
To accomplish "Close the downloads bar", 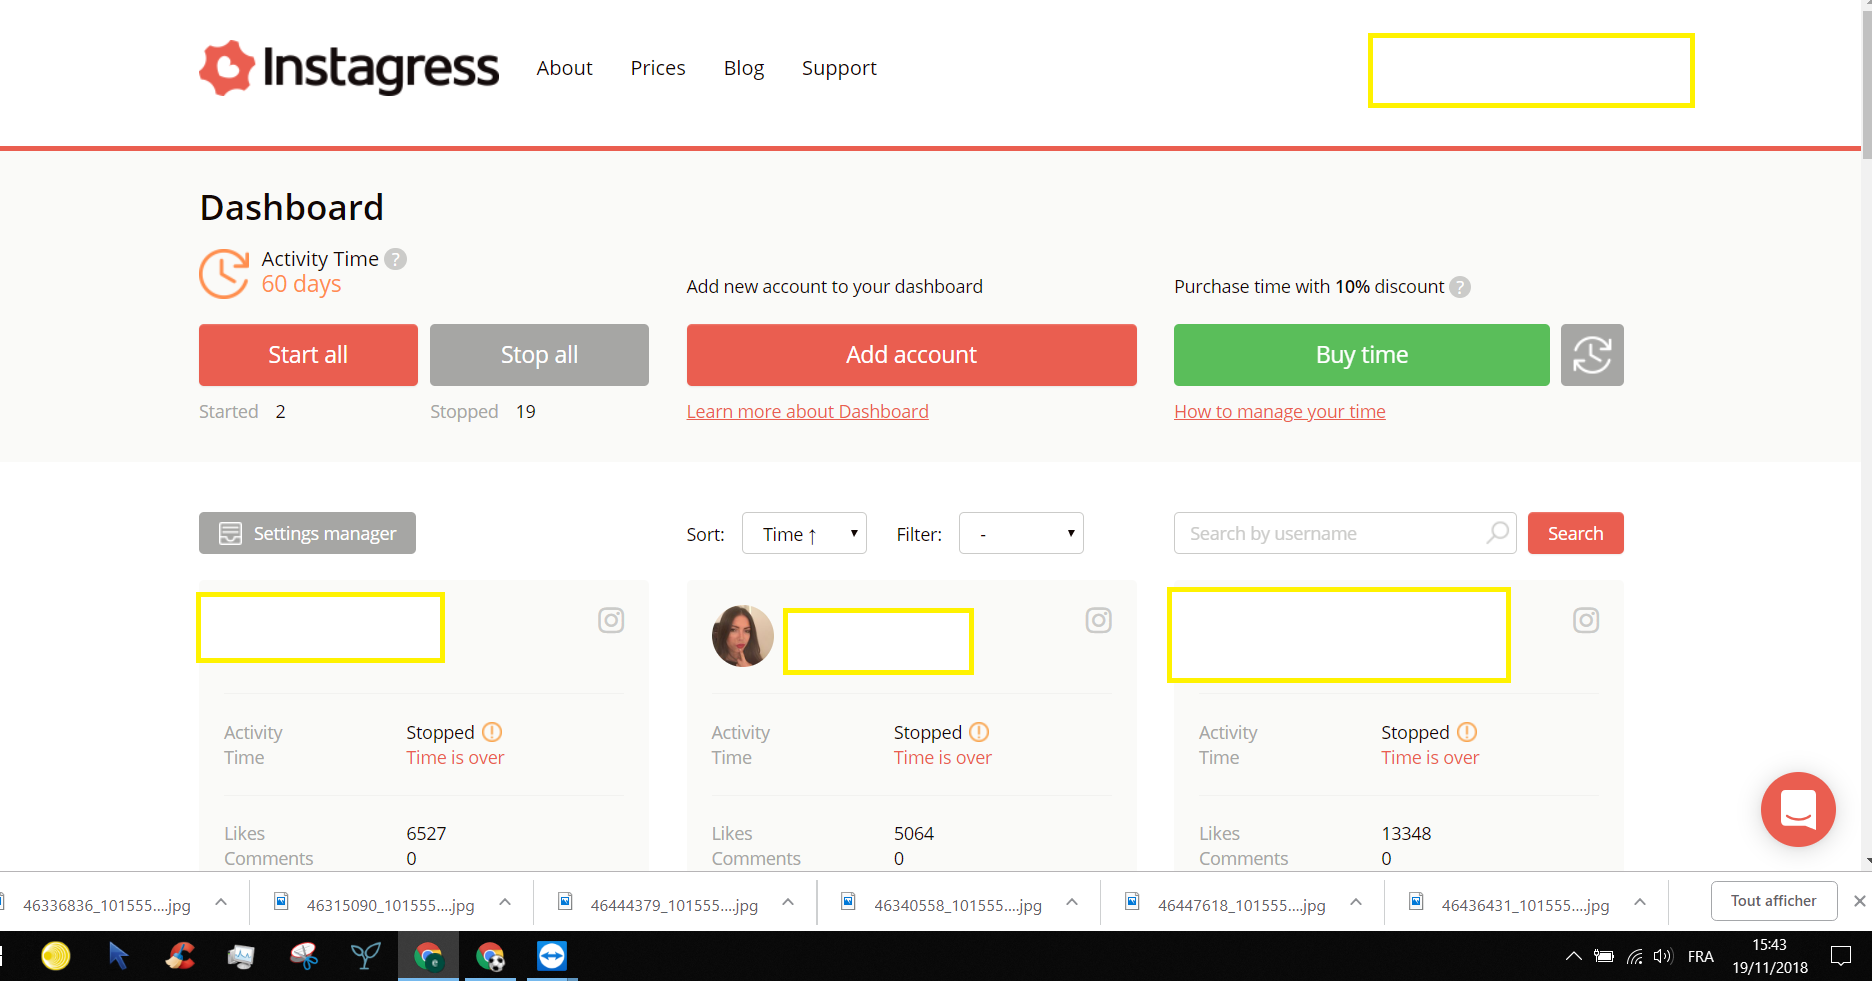I will tap(1860, 901).
